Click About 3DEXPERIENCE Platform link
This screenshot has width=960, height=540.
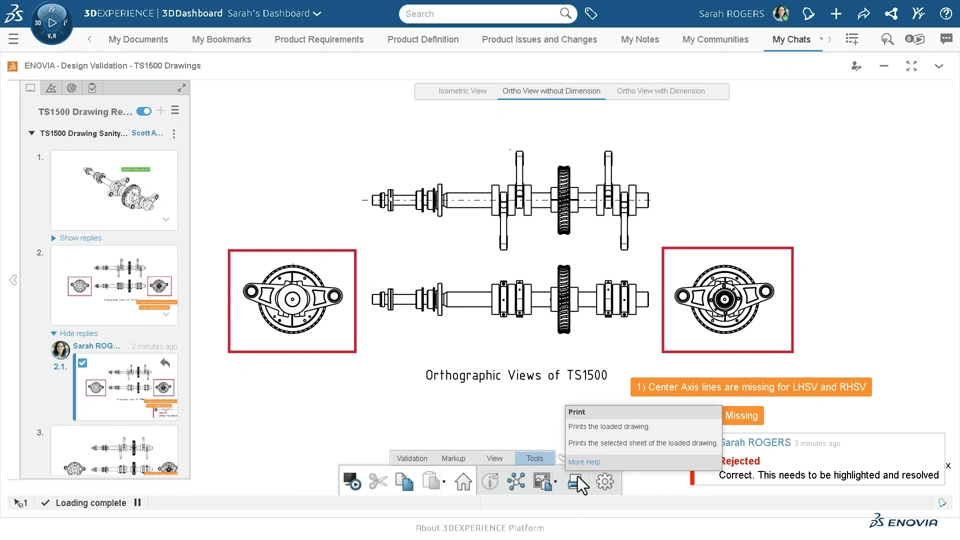479,528
